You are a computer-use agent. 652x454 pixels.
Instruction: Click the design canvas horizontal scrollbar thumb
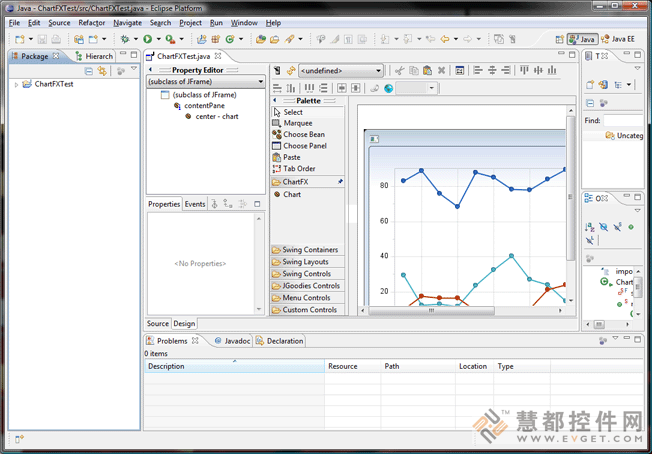[431, 311]
